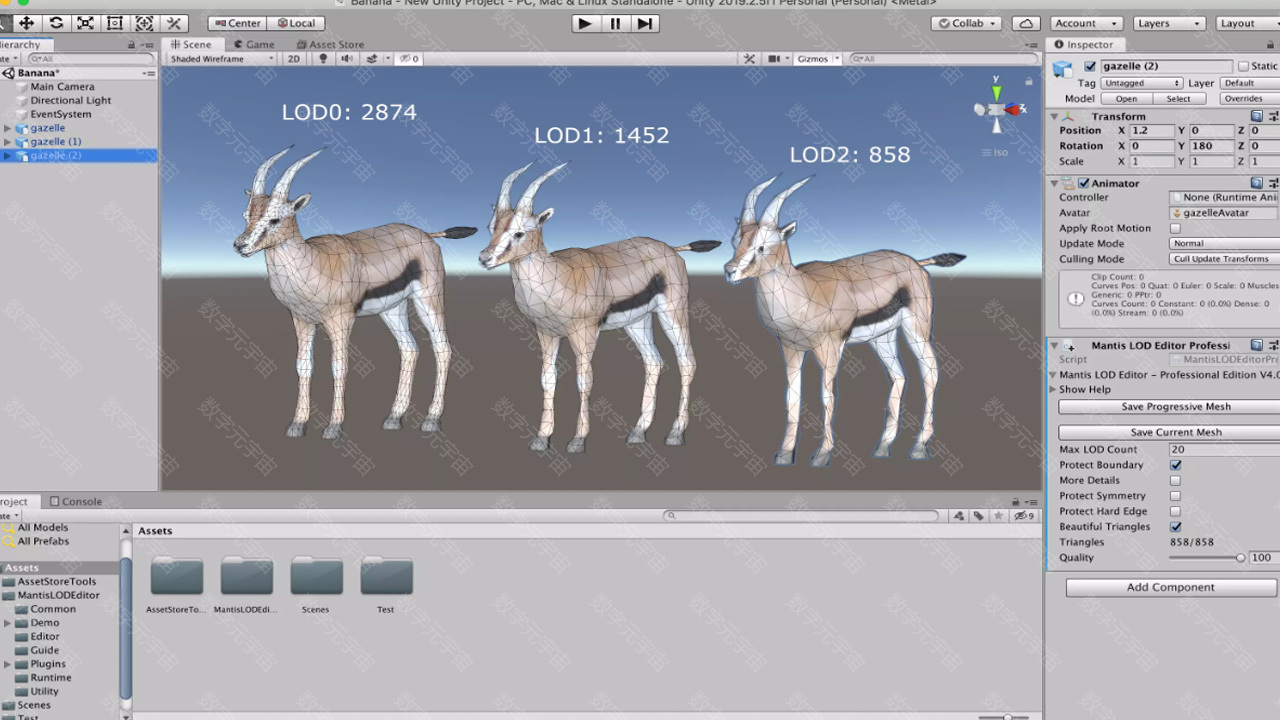Expand the Show Help foldout

pyautogui.click(x=1054, y=390)
